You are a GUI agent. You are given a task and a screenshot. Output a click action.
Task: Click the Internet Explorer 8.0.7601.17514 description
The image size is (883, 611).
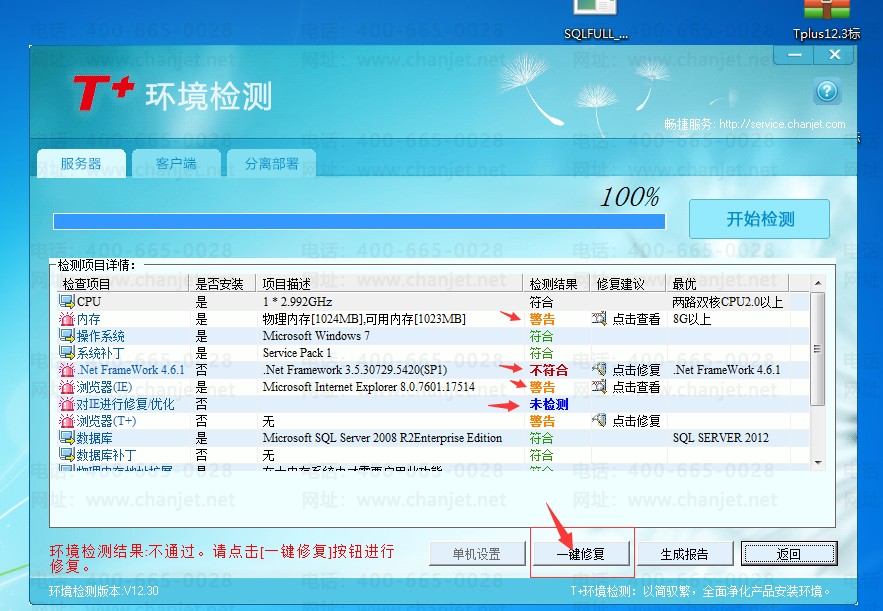(368, 387)
